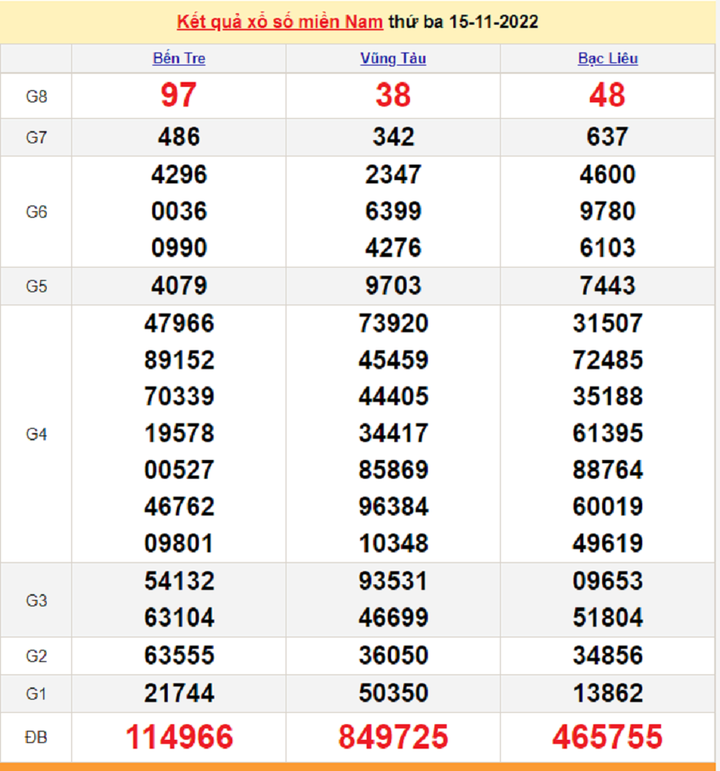
Task: Follow the Vũng Tàu column header link
Action: [x=393, y=58]
